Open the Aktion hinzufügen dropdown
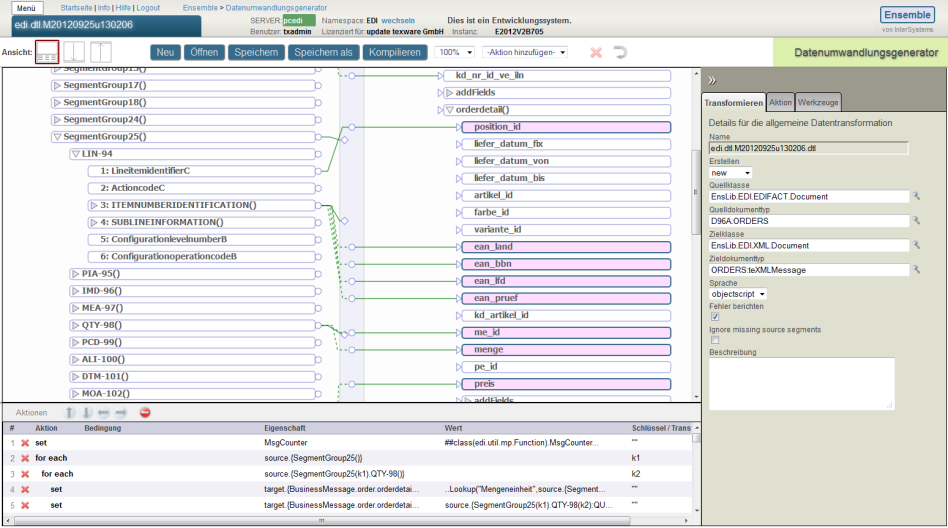Image resolution: width=948 pixels, height=528 pixels. pyautogui.click(x=525, y=52)
